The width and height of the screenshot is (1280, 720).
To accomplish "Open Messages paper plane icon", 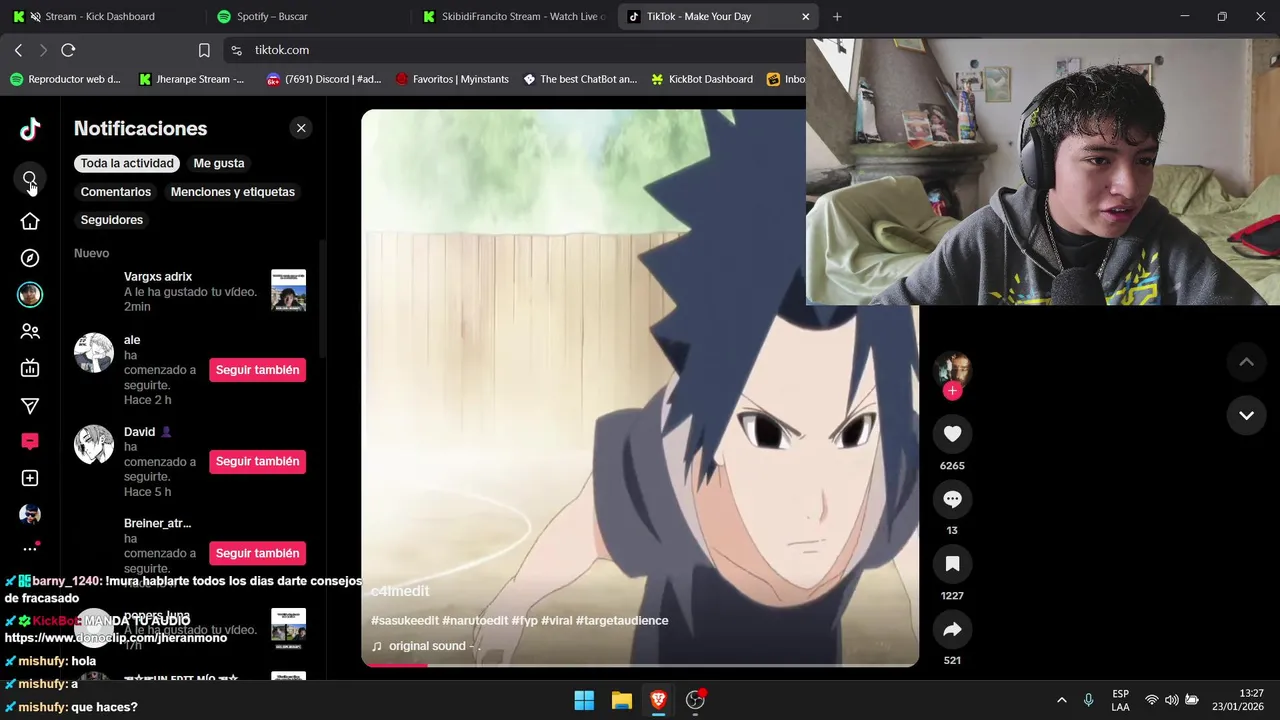I will click(30, 405).
